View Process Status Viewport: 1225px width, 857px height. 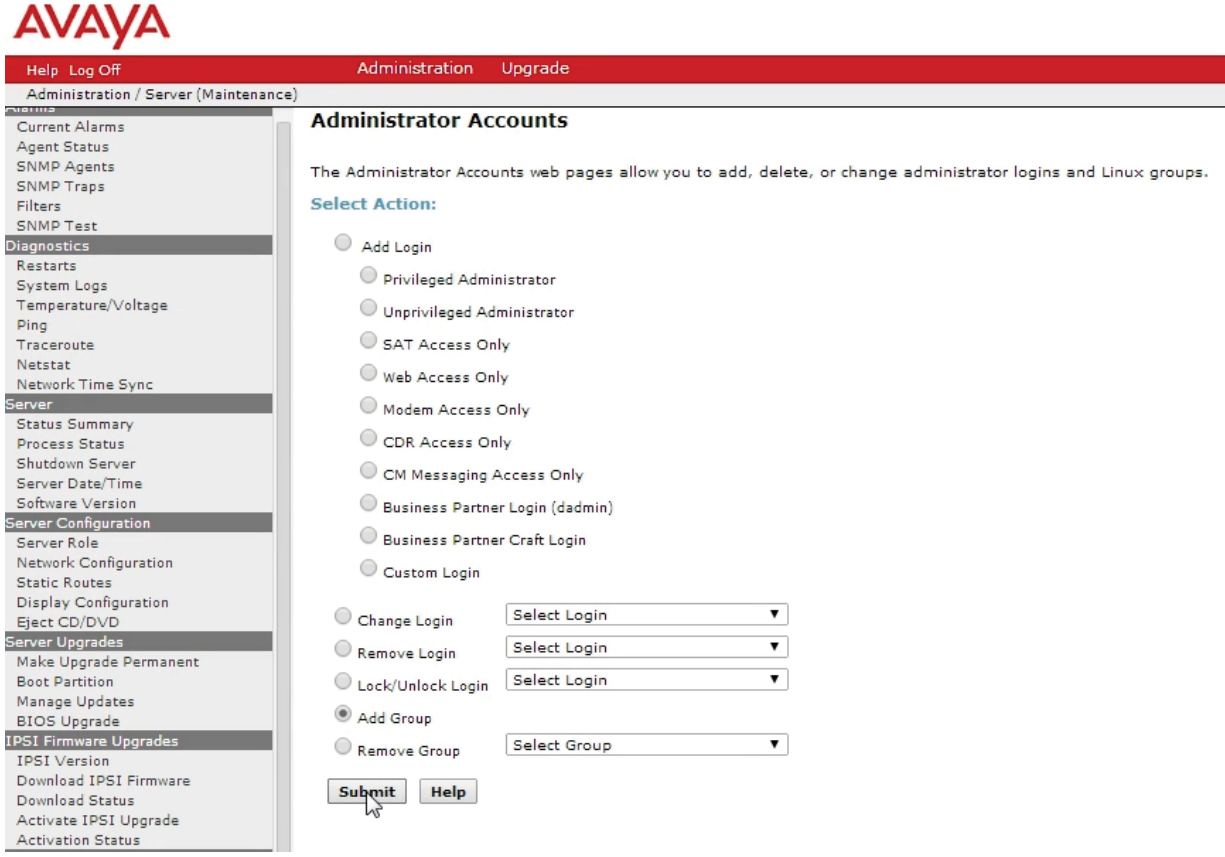71,444
